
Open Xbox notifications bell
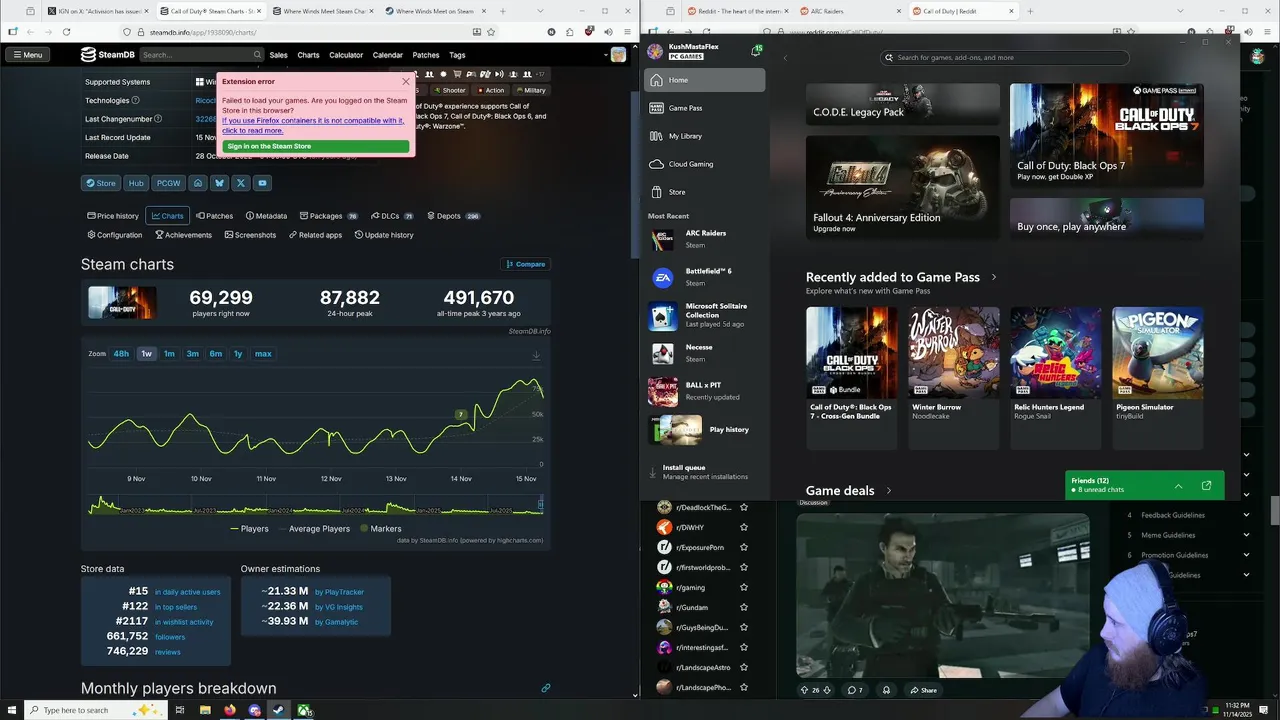[756, 50]
